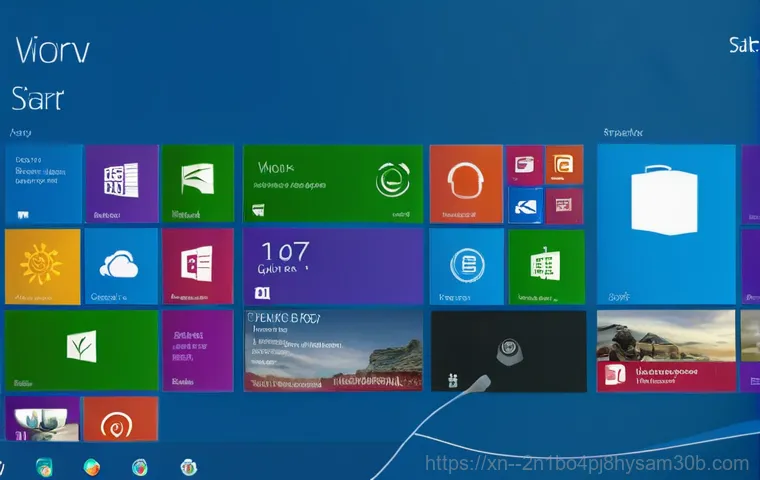Launch the purple tile with grid calendar icon
This screenshot has height=480, width=760.
pos(122,184)
